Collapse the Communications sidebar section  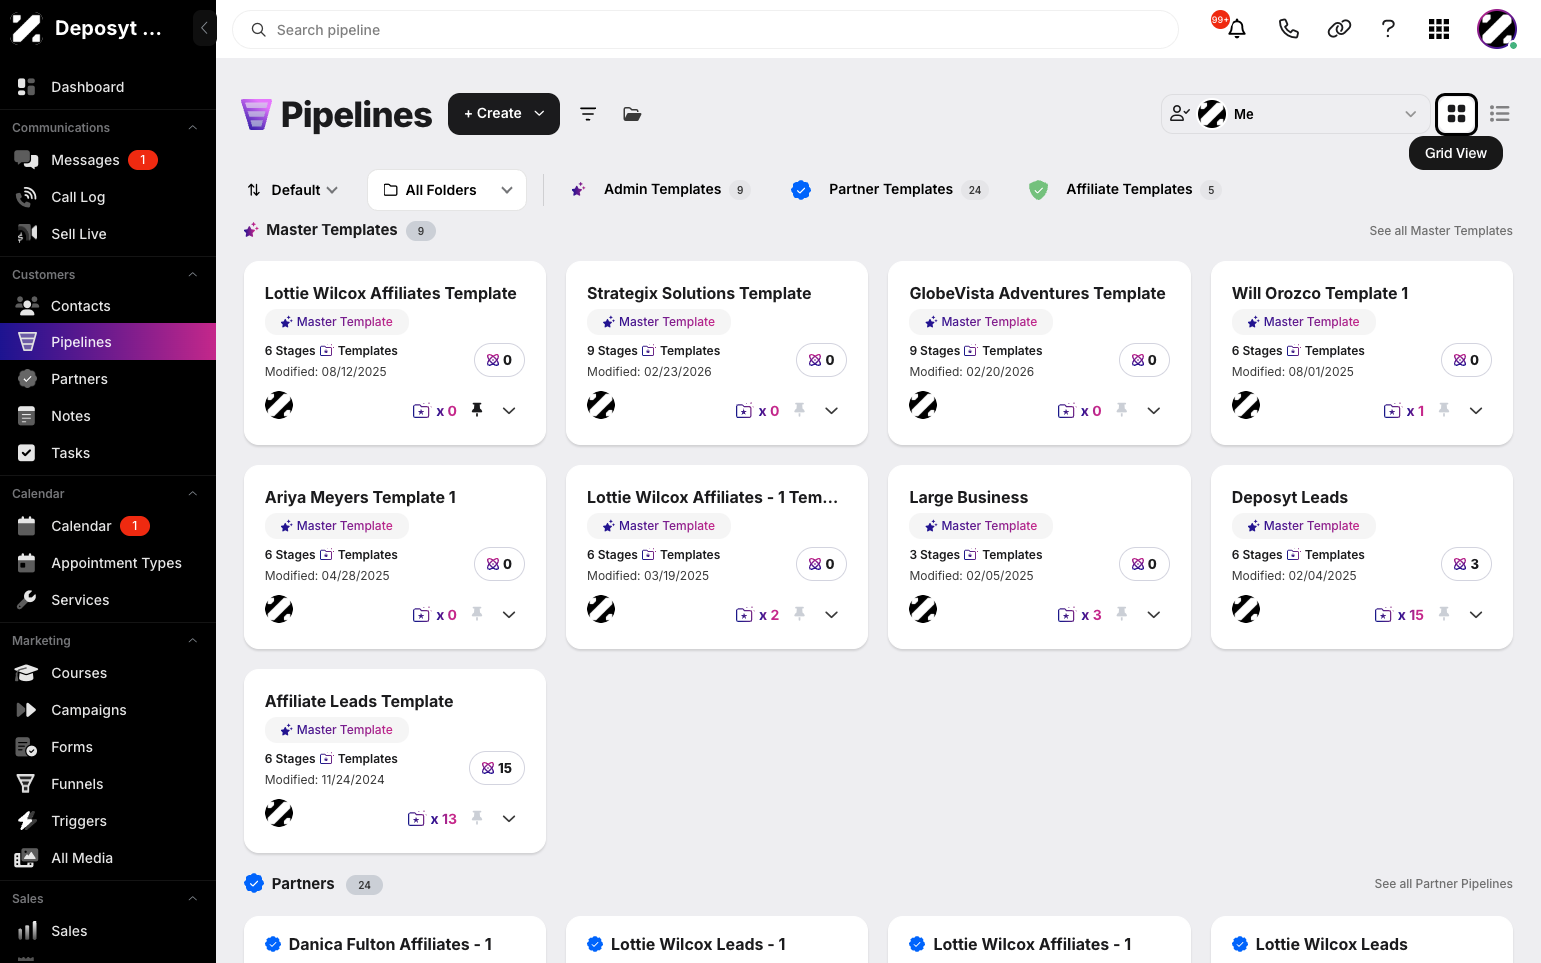(193, 128)
